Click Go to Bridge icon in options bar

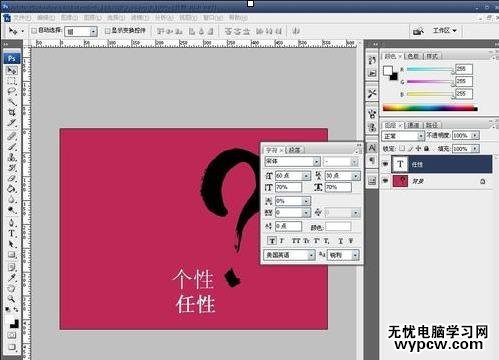(x=418, y=31)
